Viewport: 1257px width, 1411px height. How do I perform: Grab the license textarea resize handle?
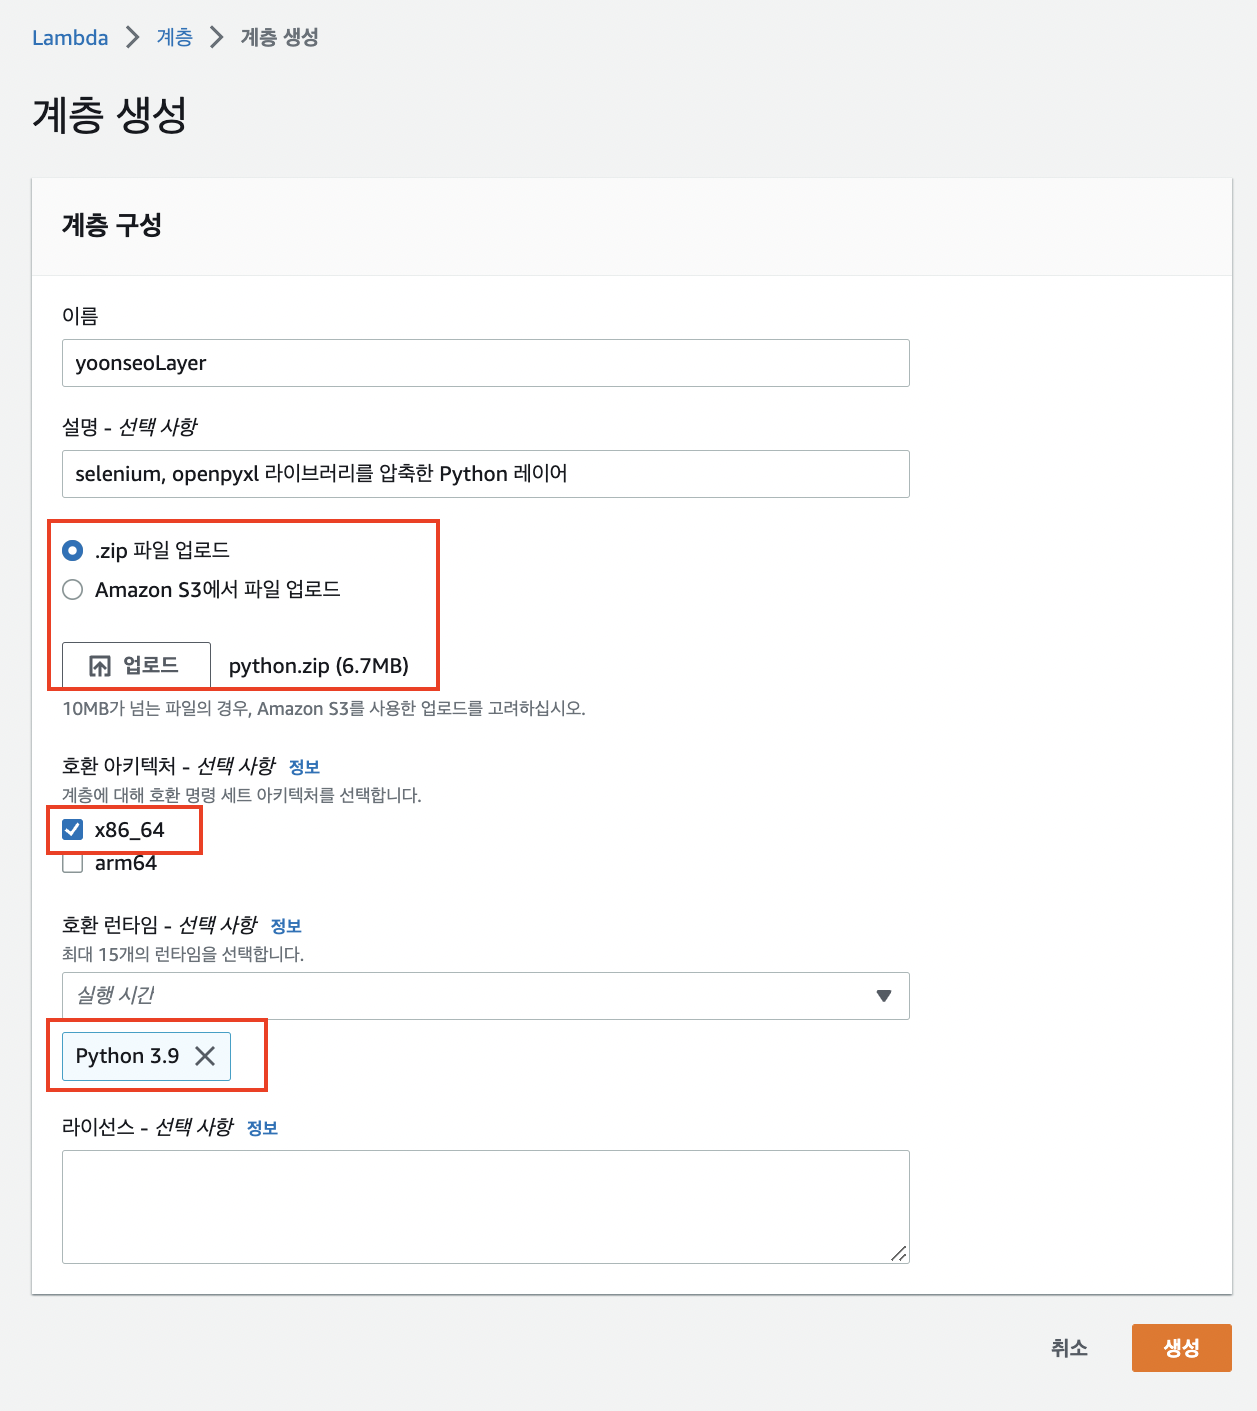(x=898, y=1253)
